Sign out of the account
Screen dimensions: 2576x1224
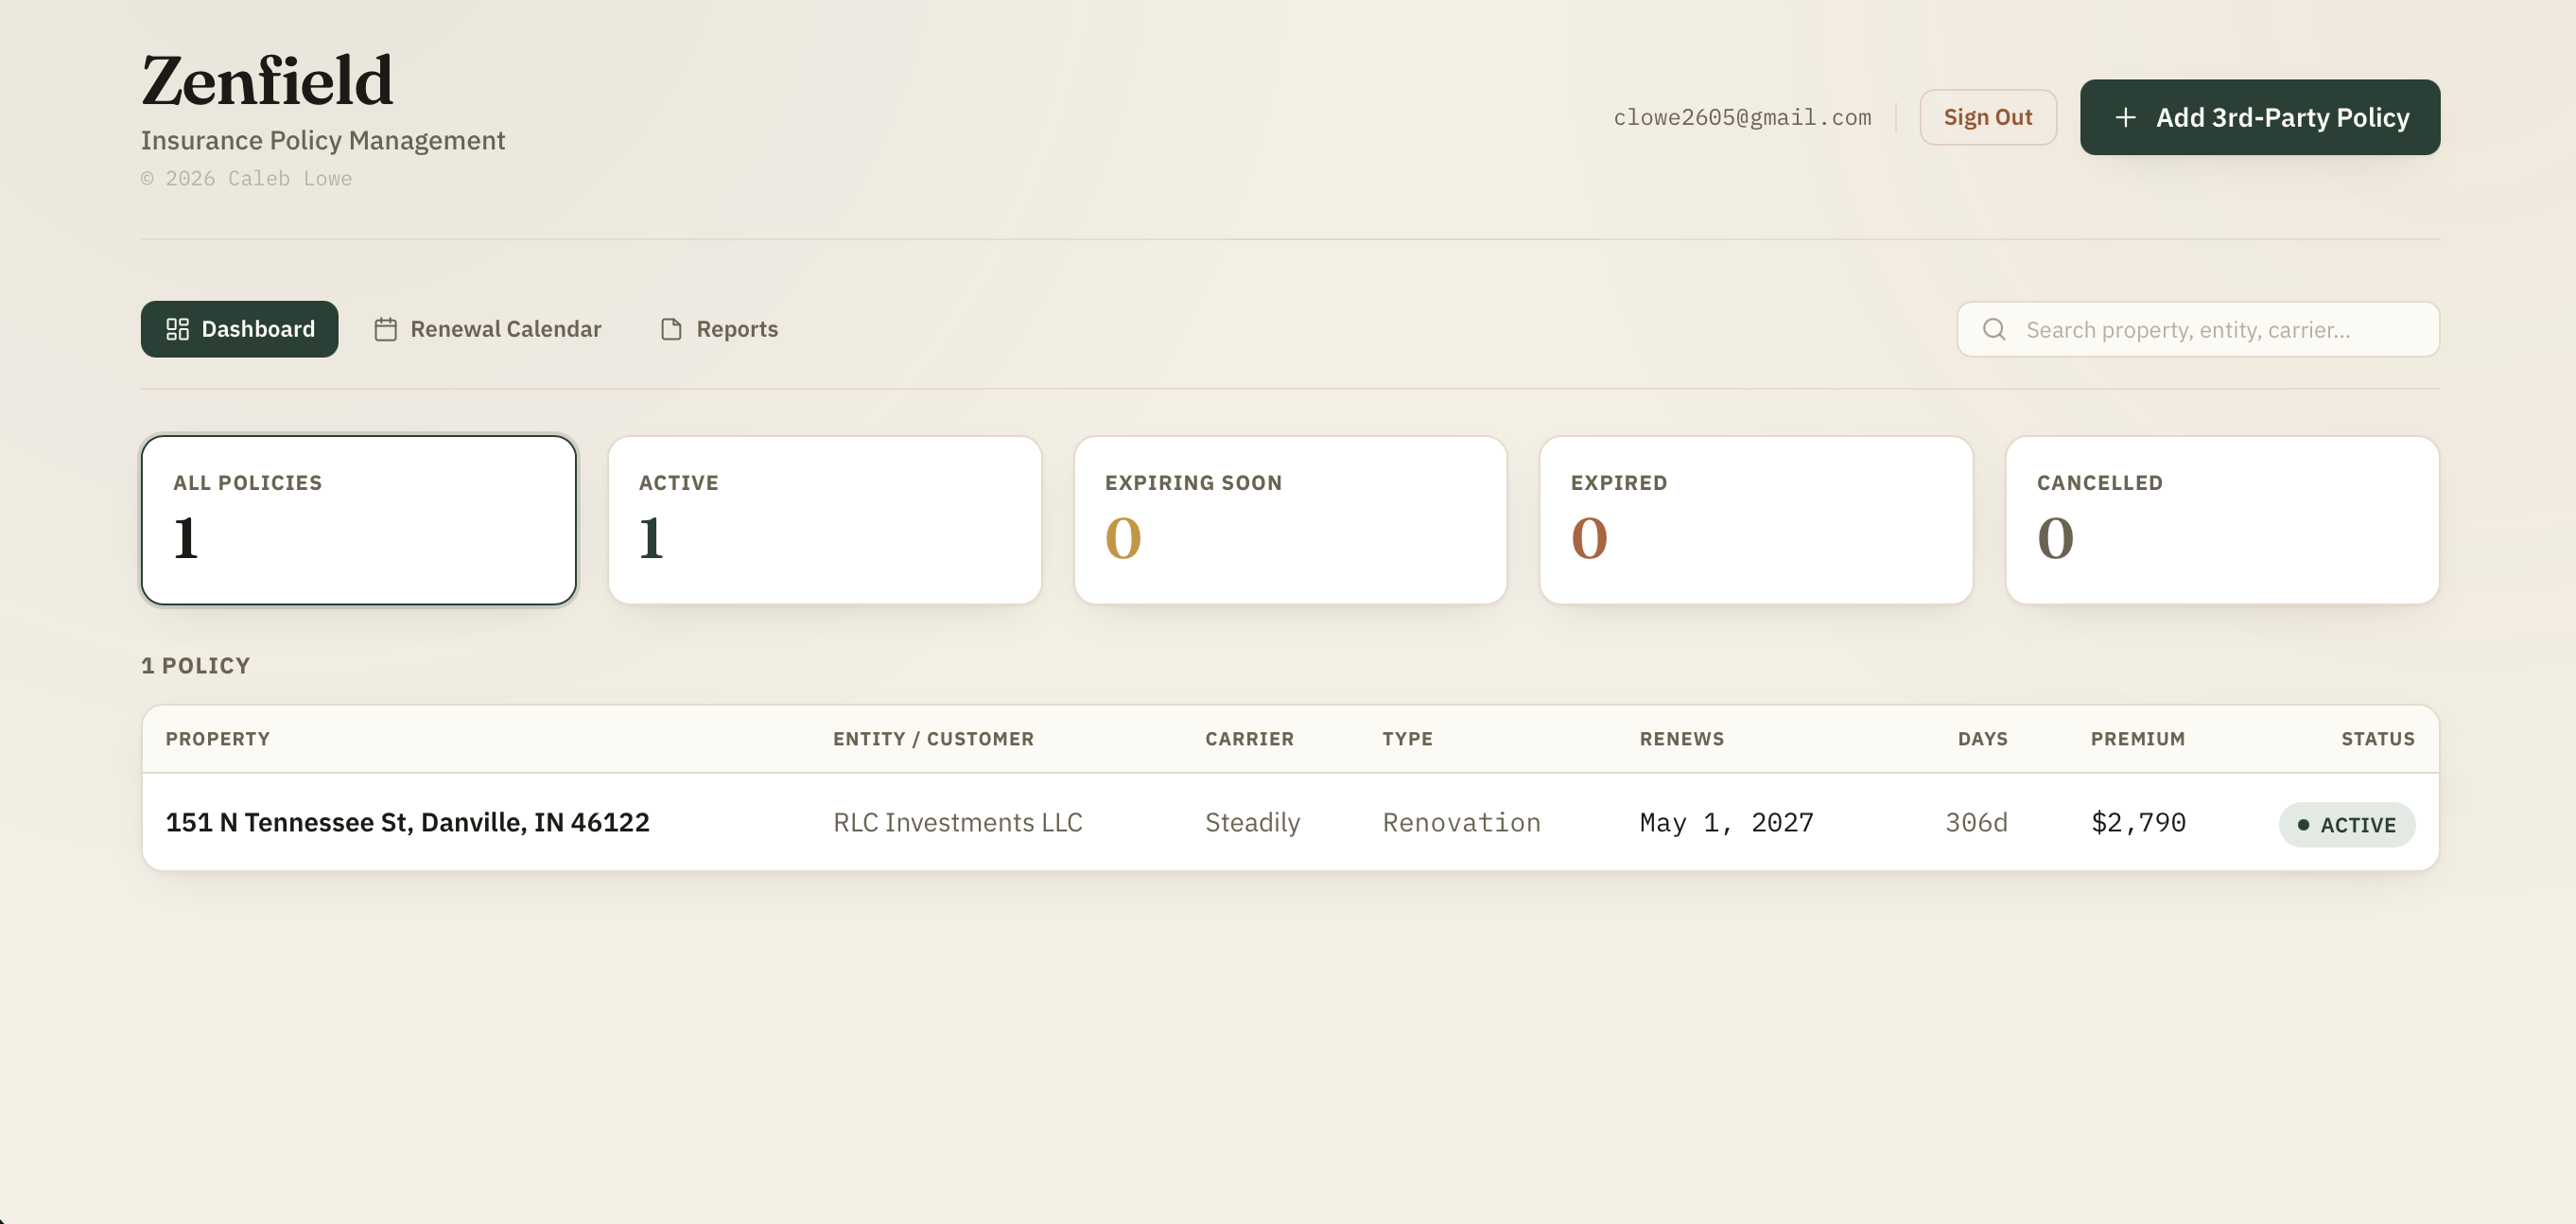click(x=1987, y=117)
